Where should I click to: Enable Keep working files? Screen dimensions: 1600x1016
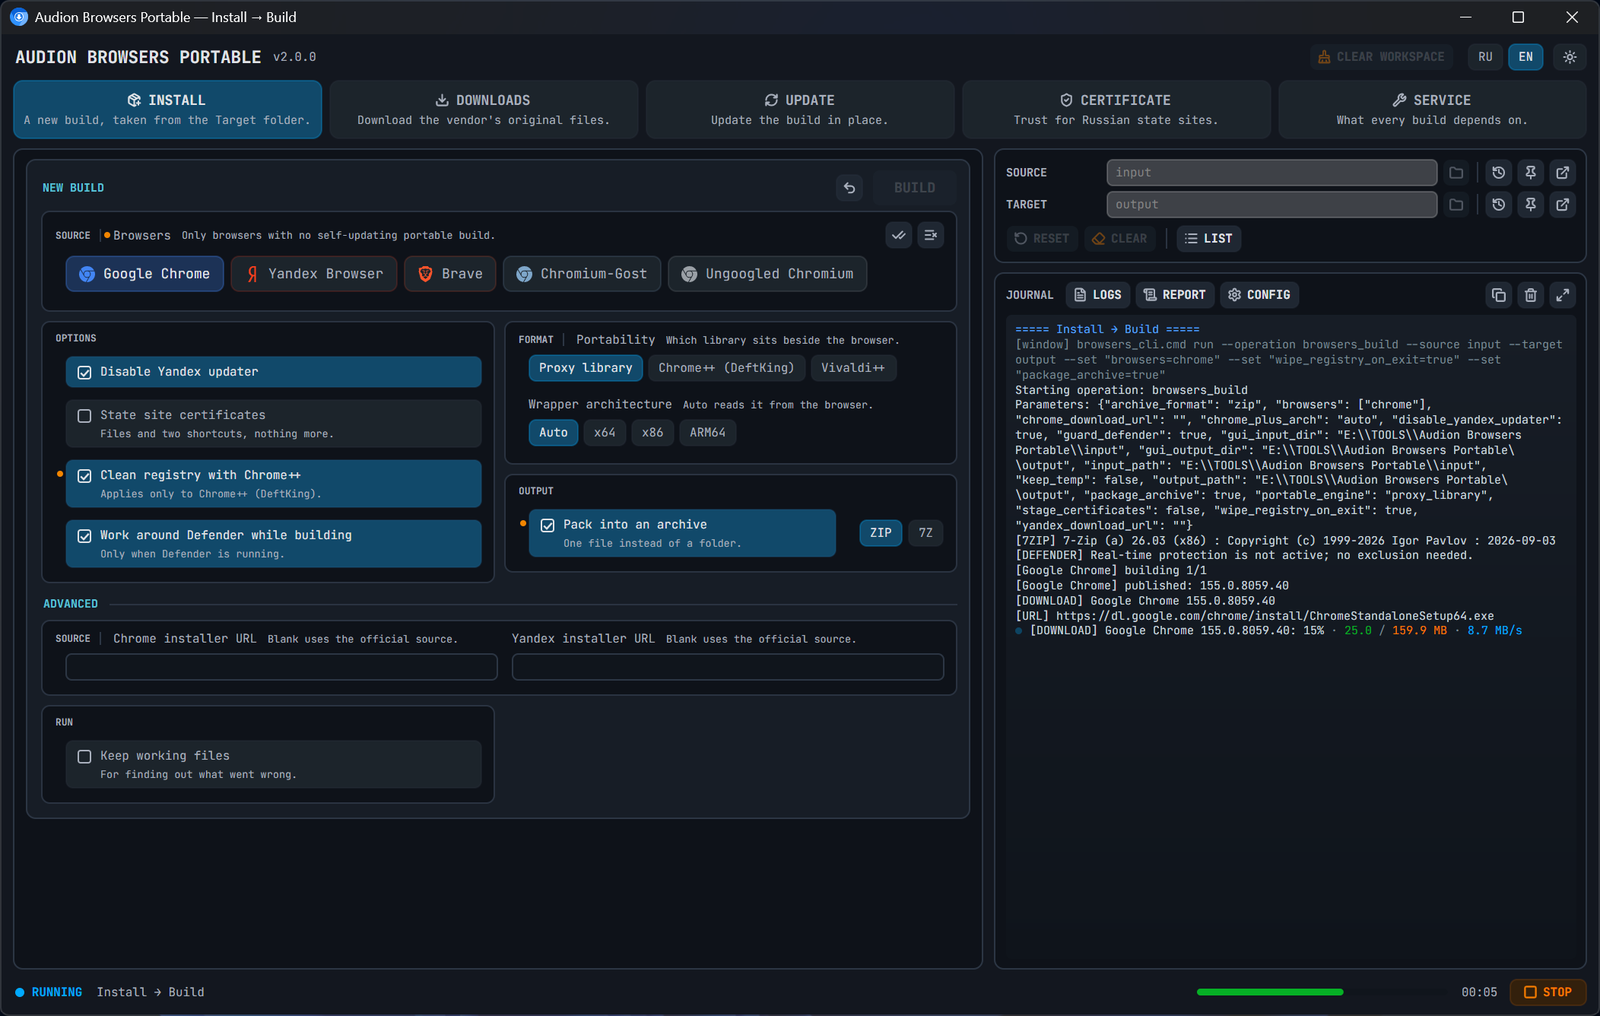[273, 765]
